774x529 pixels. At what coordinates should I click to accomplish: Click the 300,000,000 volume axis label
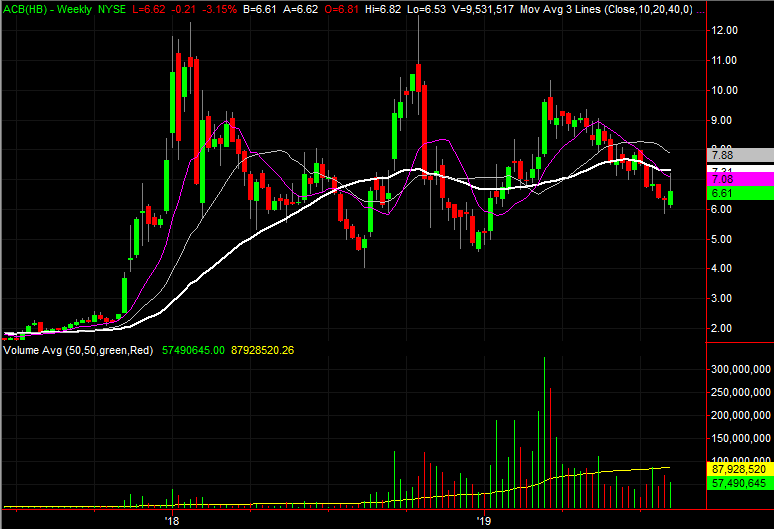pos(740,369)
